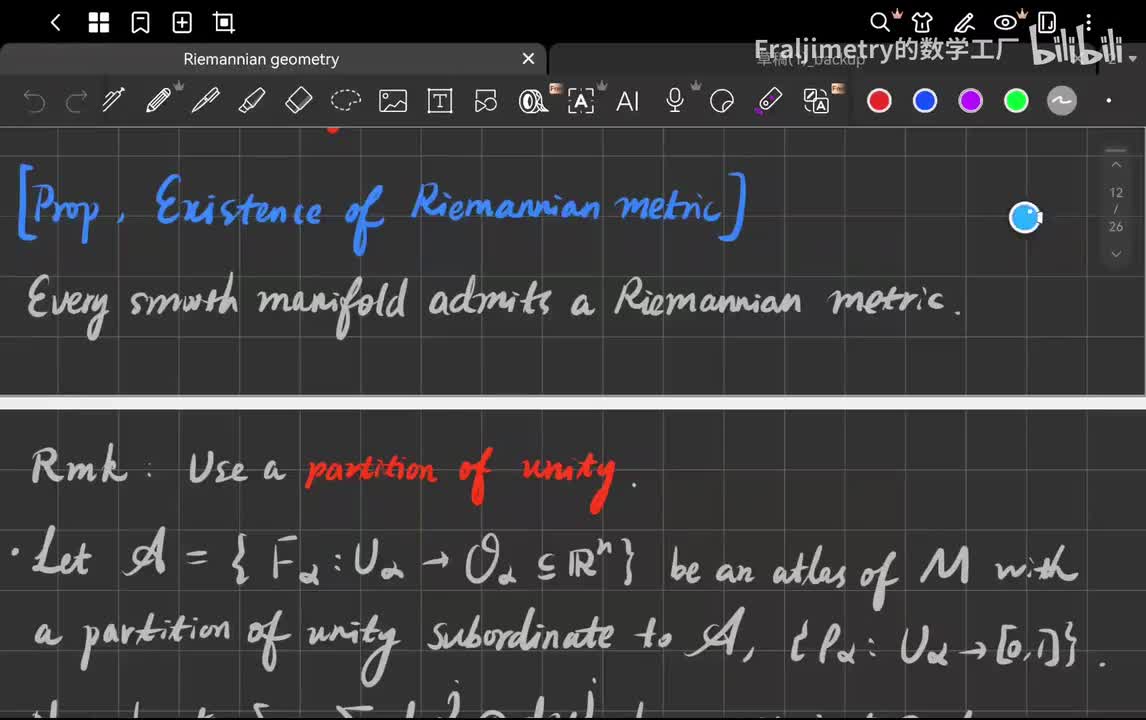Insert a text box
Image resolution: width=1146 pixels, height=720 pixels.
pos(439,101)
